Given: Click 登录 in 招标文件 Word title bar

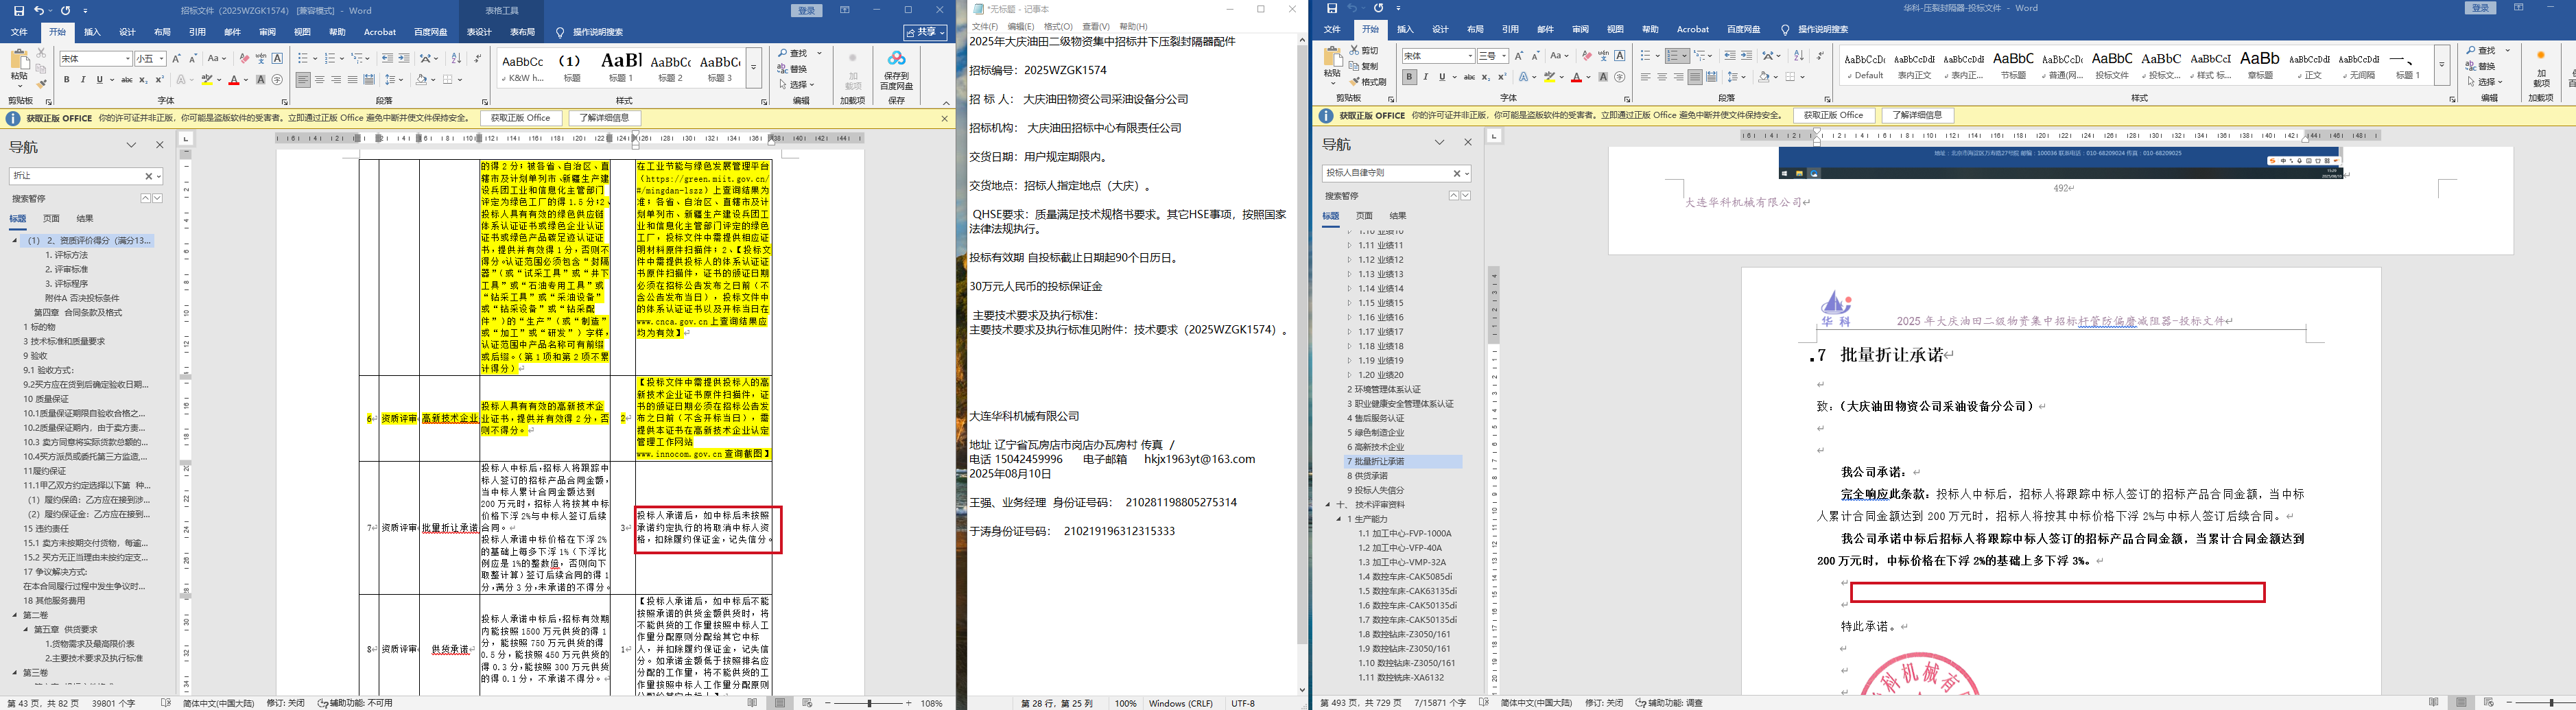Looking at the screenshot, I should click(807, 10).
